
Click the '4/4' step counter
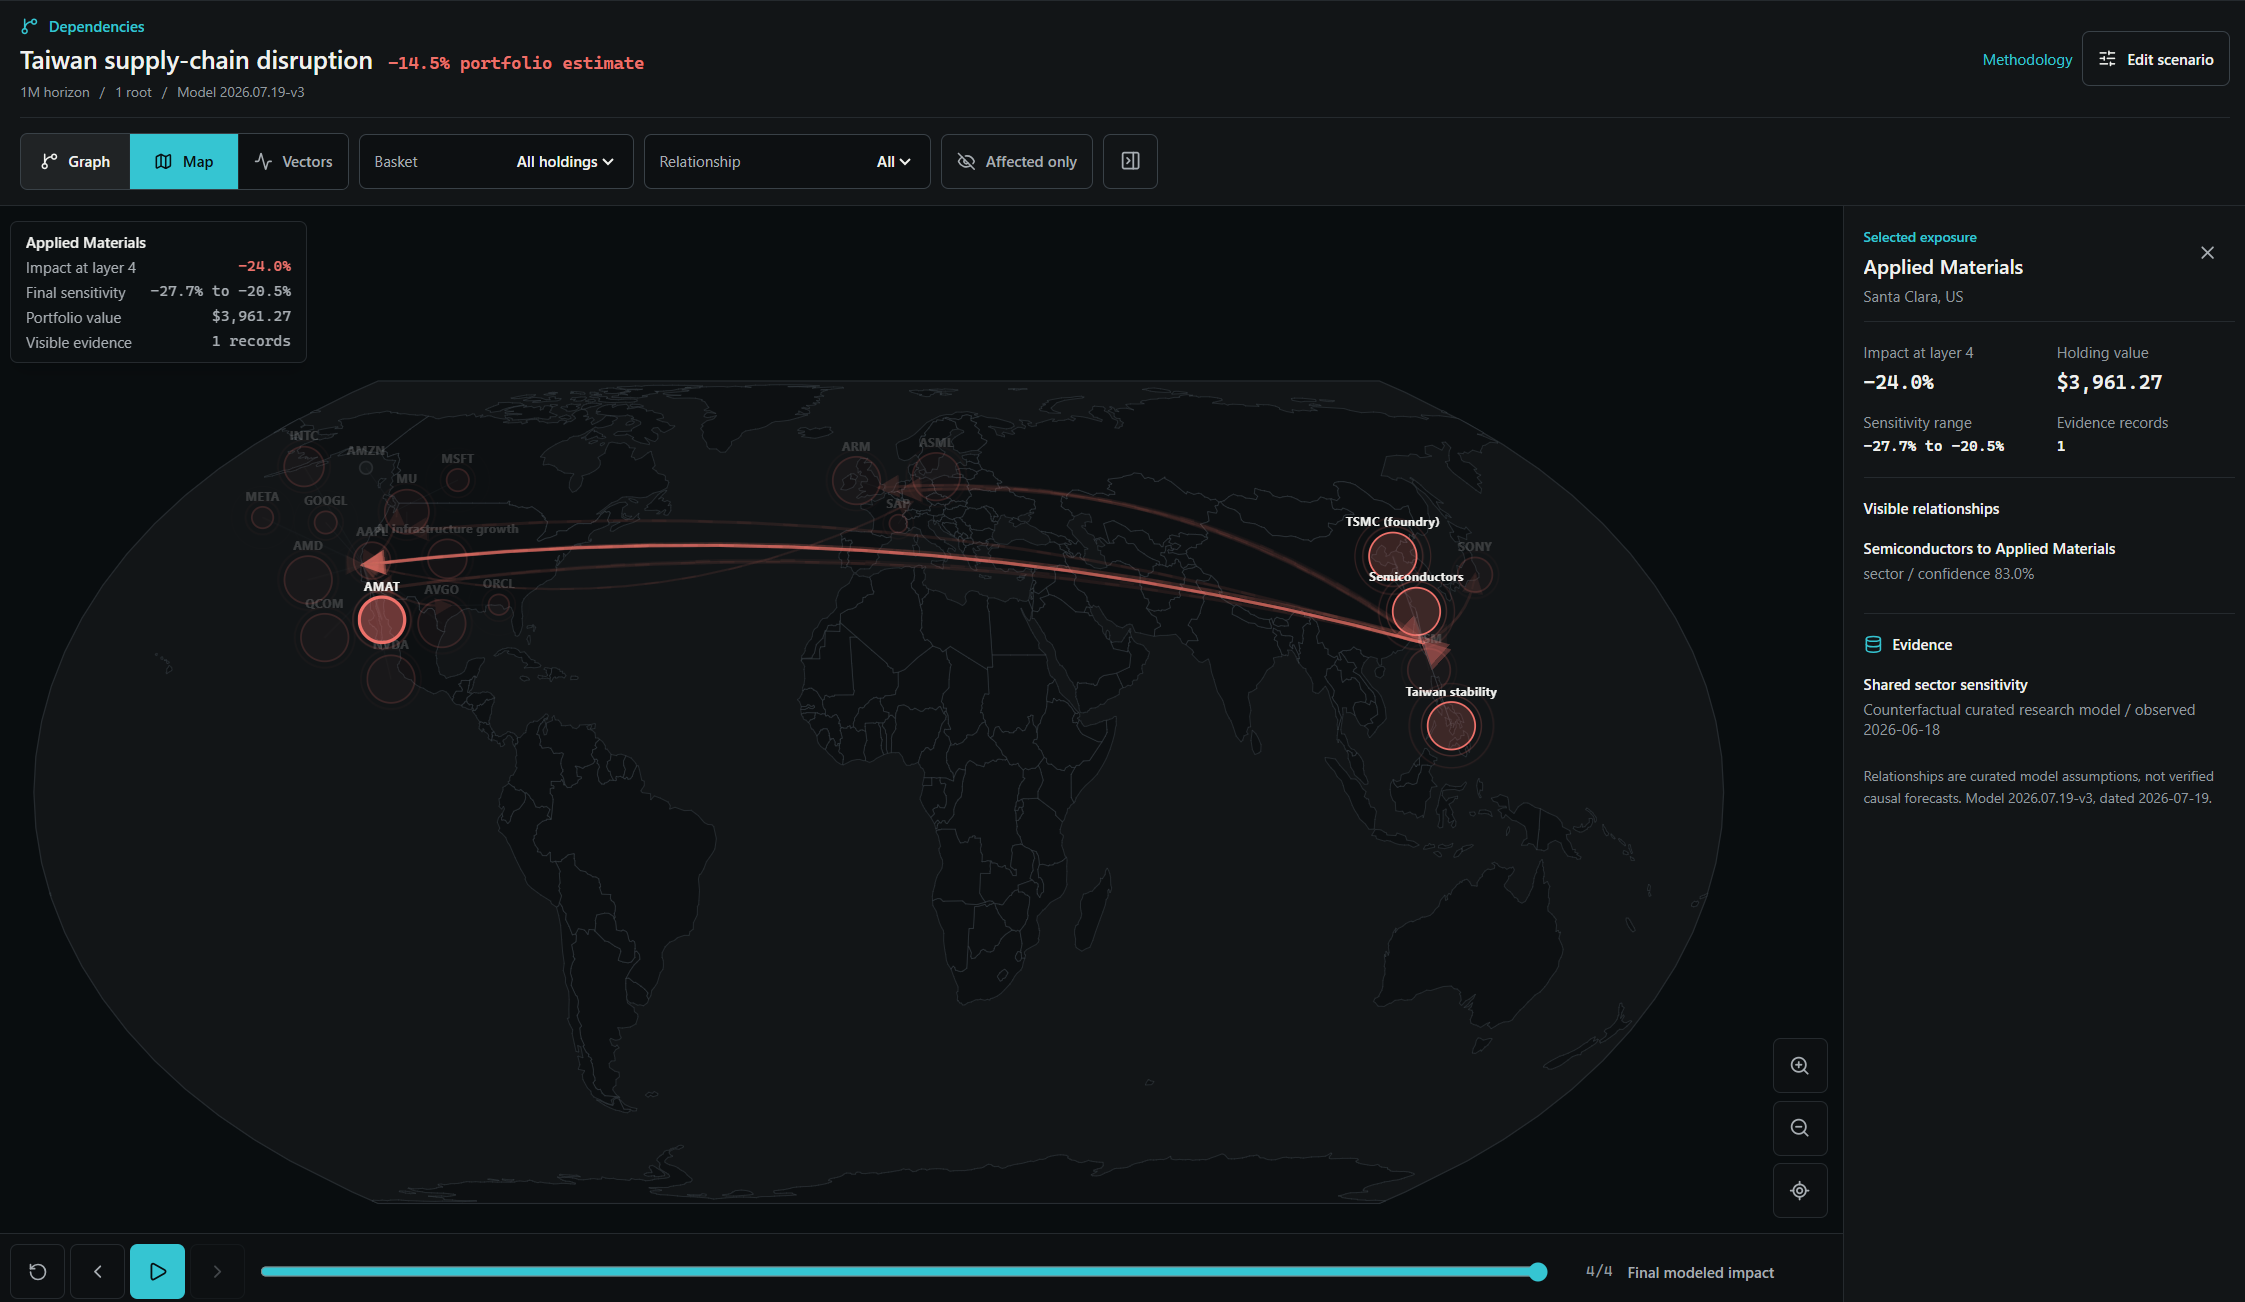pyautogui.click(x=1599, y=1272)
